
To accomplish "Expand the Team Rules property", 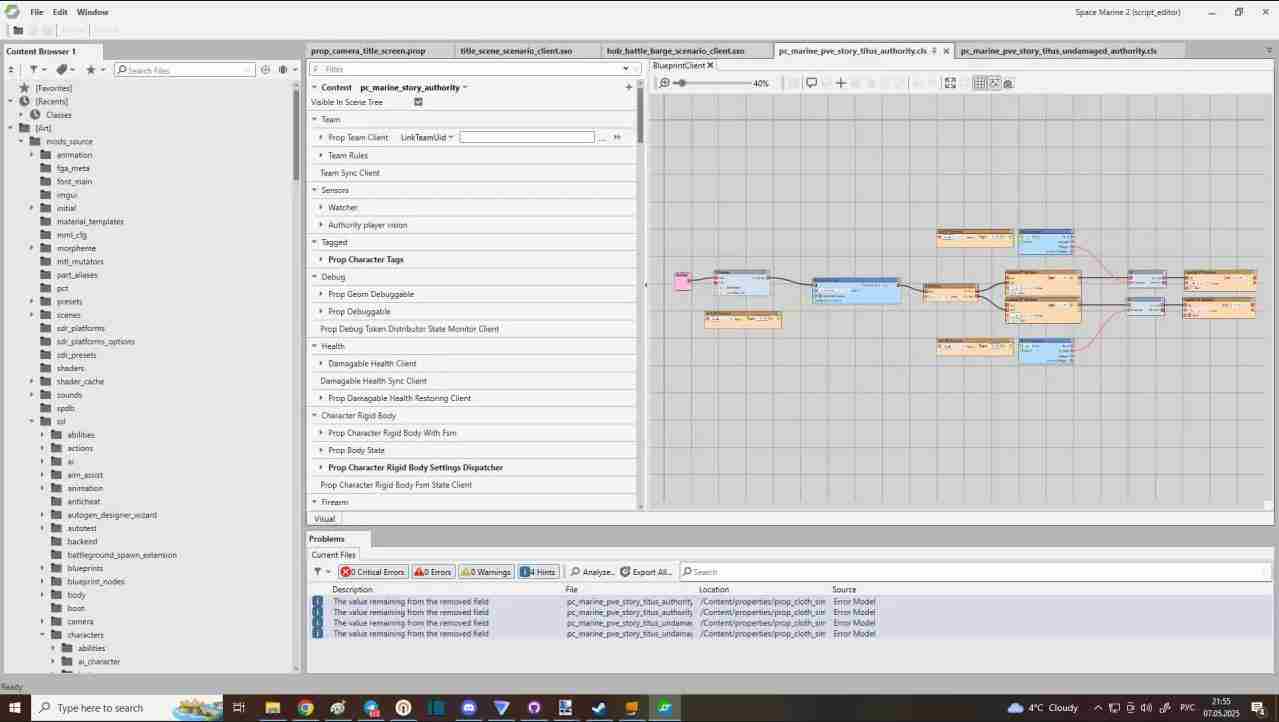I will pos(321,155).
